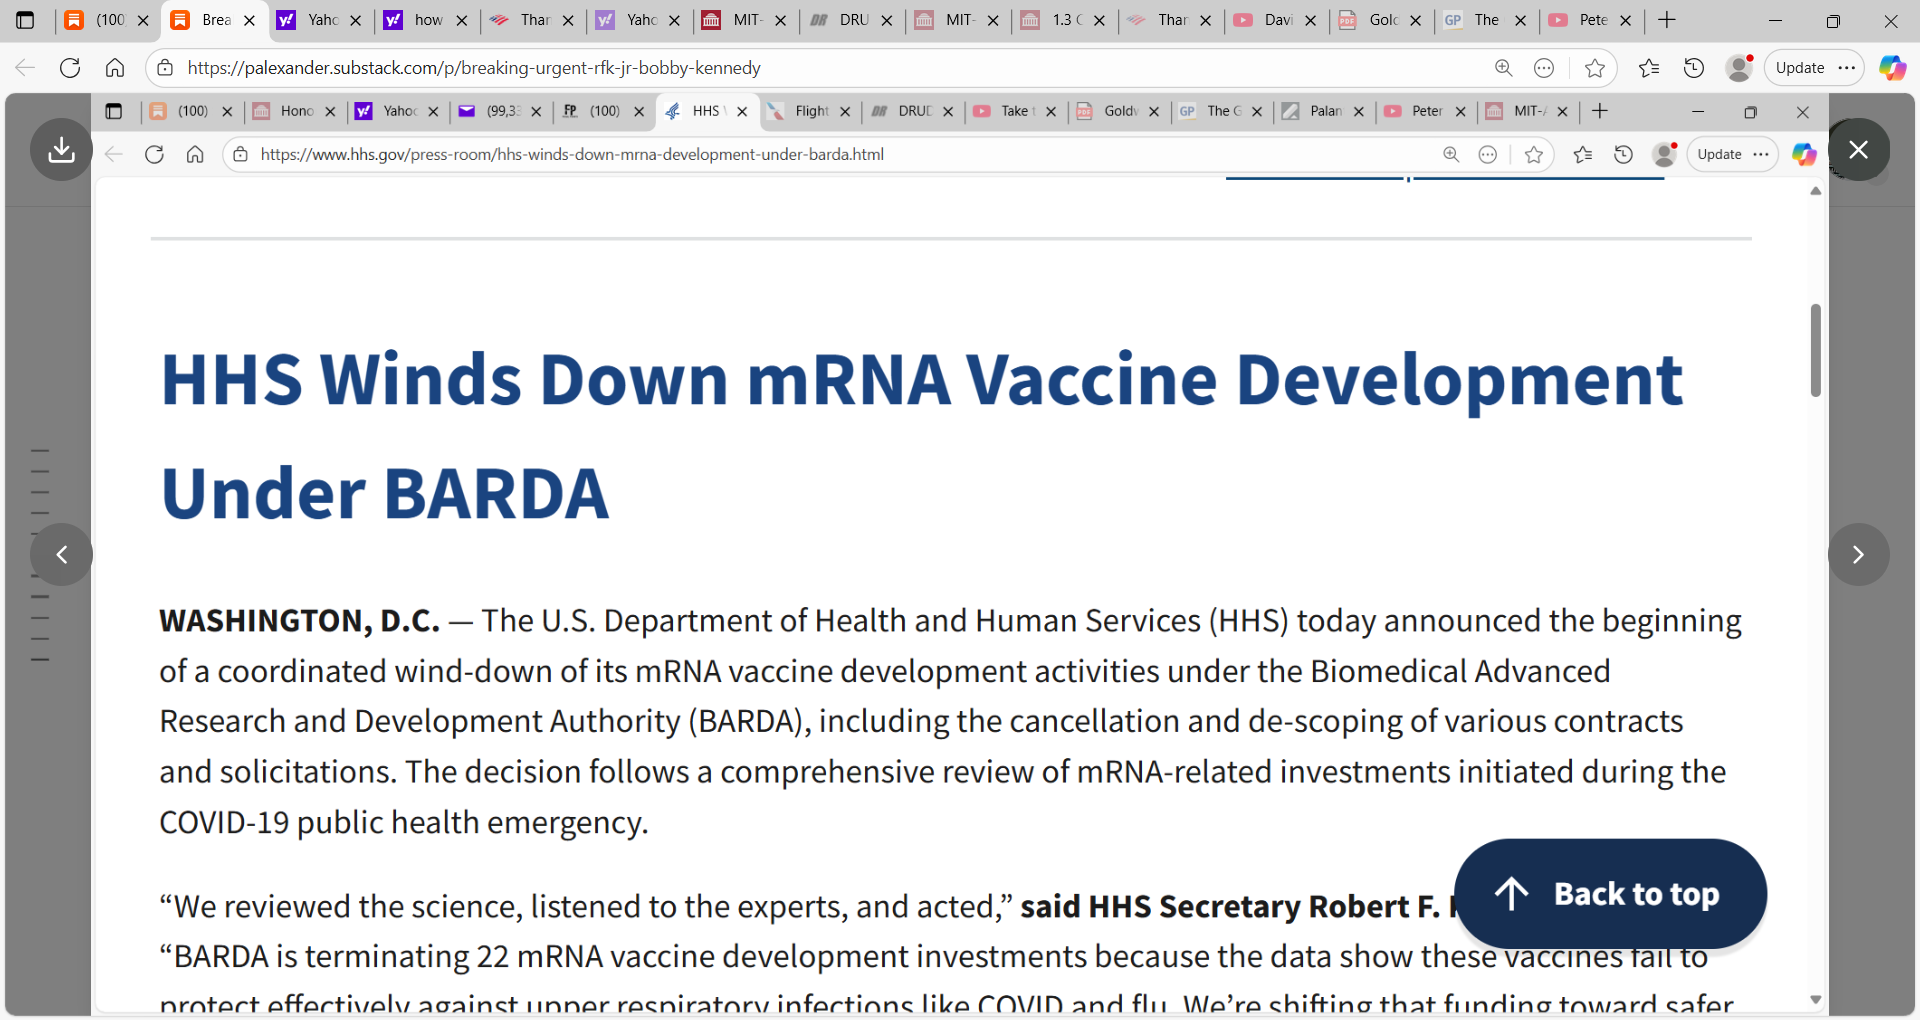The height and width of the screenshot is (1020, 1920).
Task: Open tab actions menu in outer browser
Action: coord(25,20)
